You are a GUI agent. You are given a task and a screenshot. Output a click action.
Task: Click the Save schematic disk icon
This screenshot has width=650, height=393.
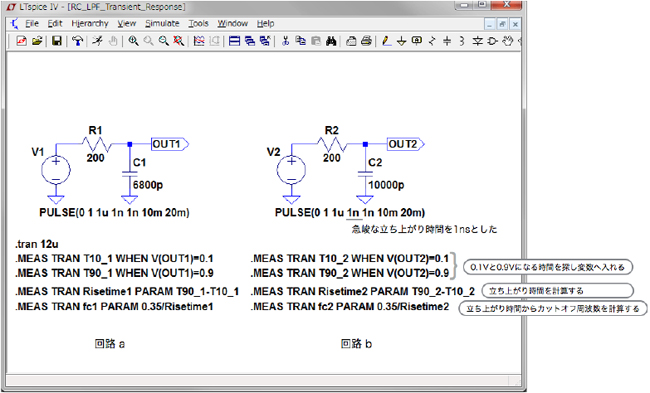click(57, 41)
